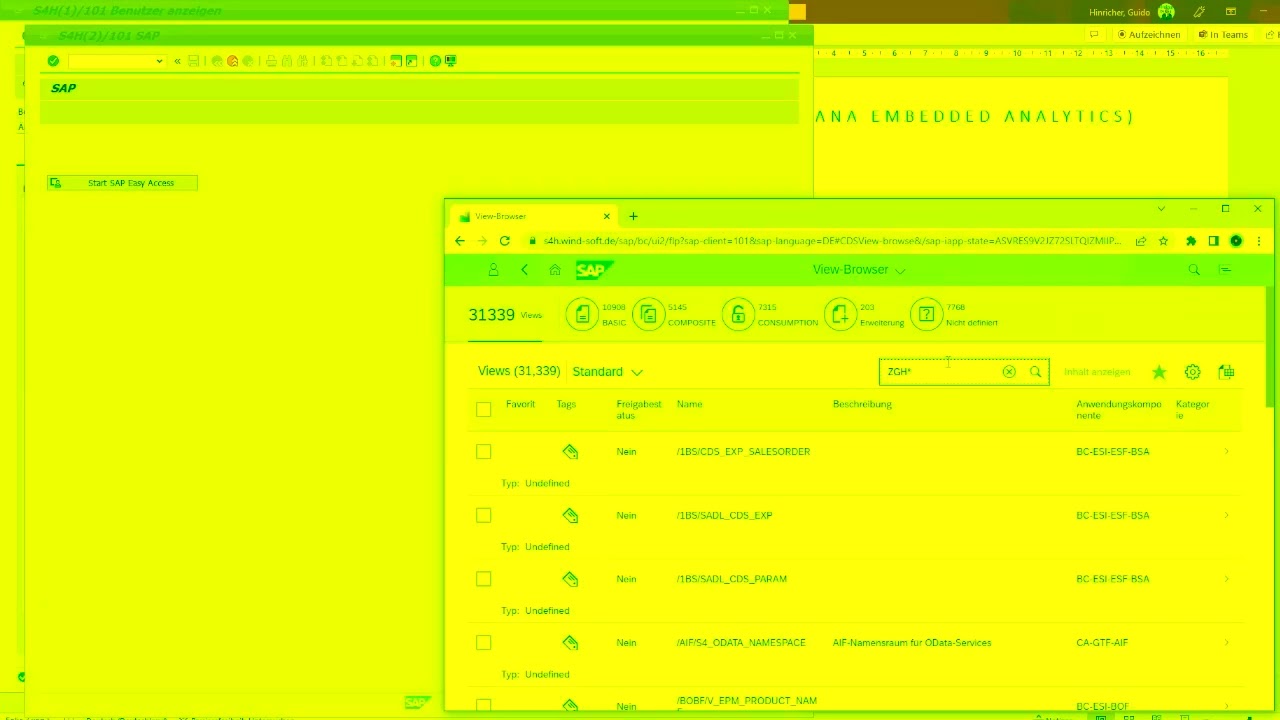Open table settings gear icon

(1192, 372)
